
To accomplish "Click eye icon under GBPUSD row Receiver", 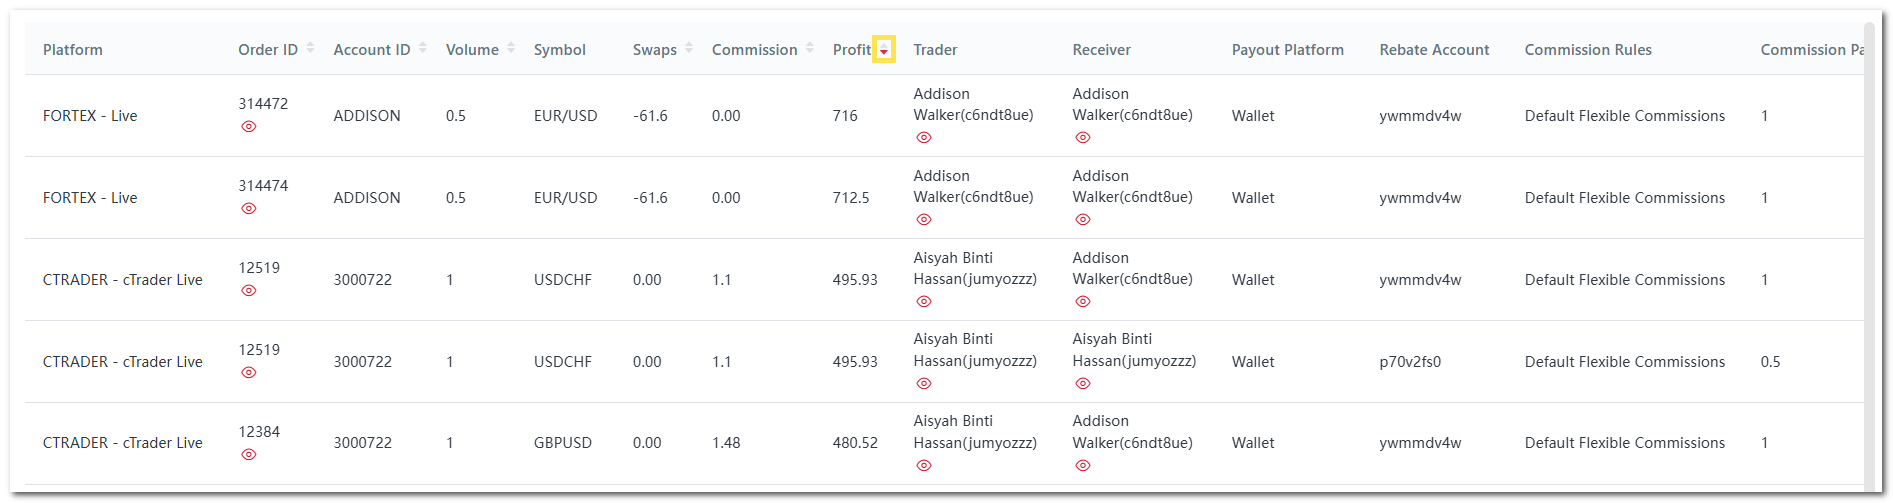I will (x=1083, y=466).
